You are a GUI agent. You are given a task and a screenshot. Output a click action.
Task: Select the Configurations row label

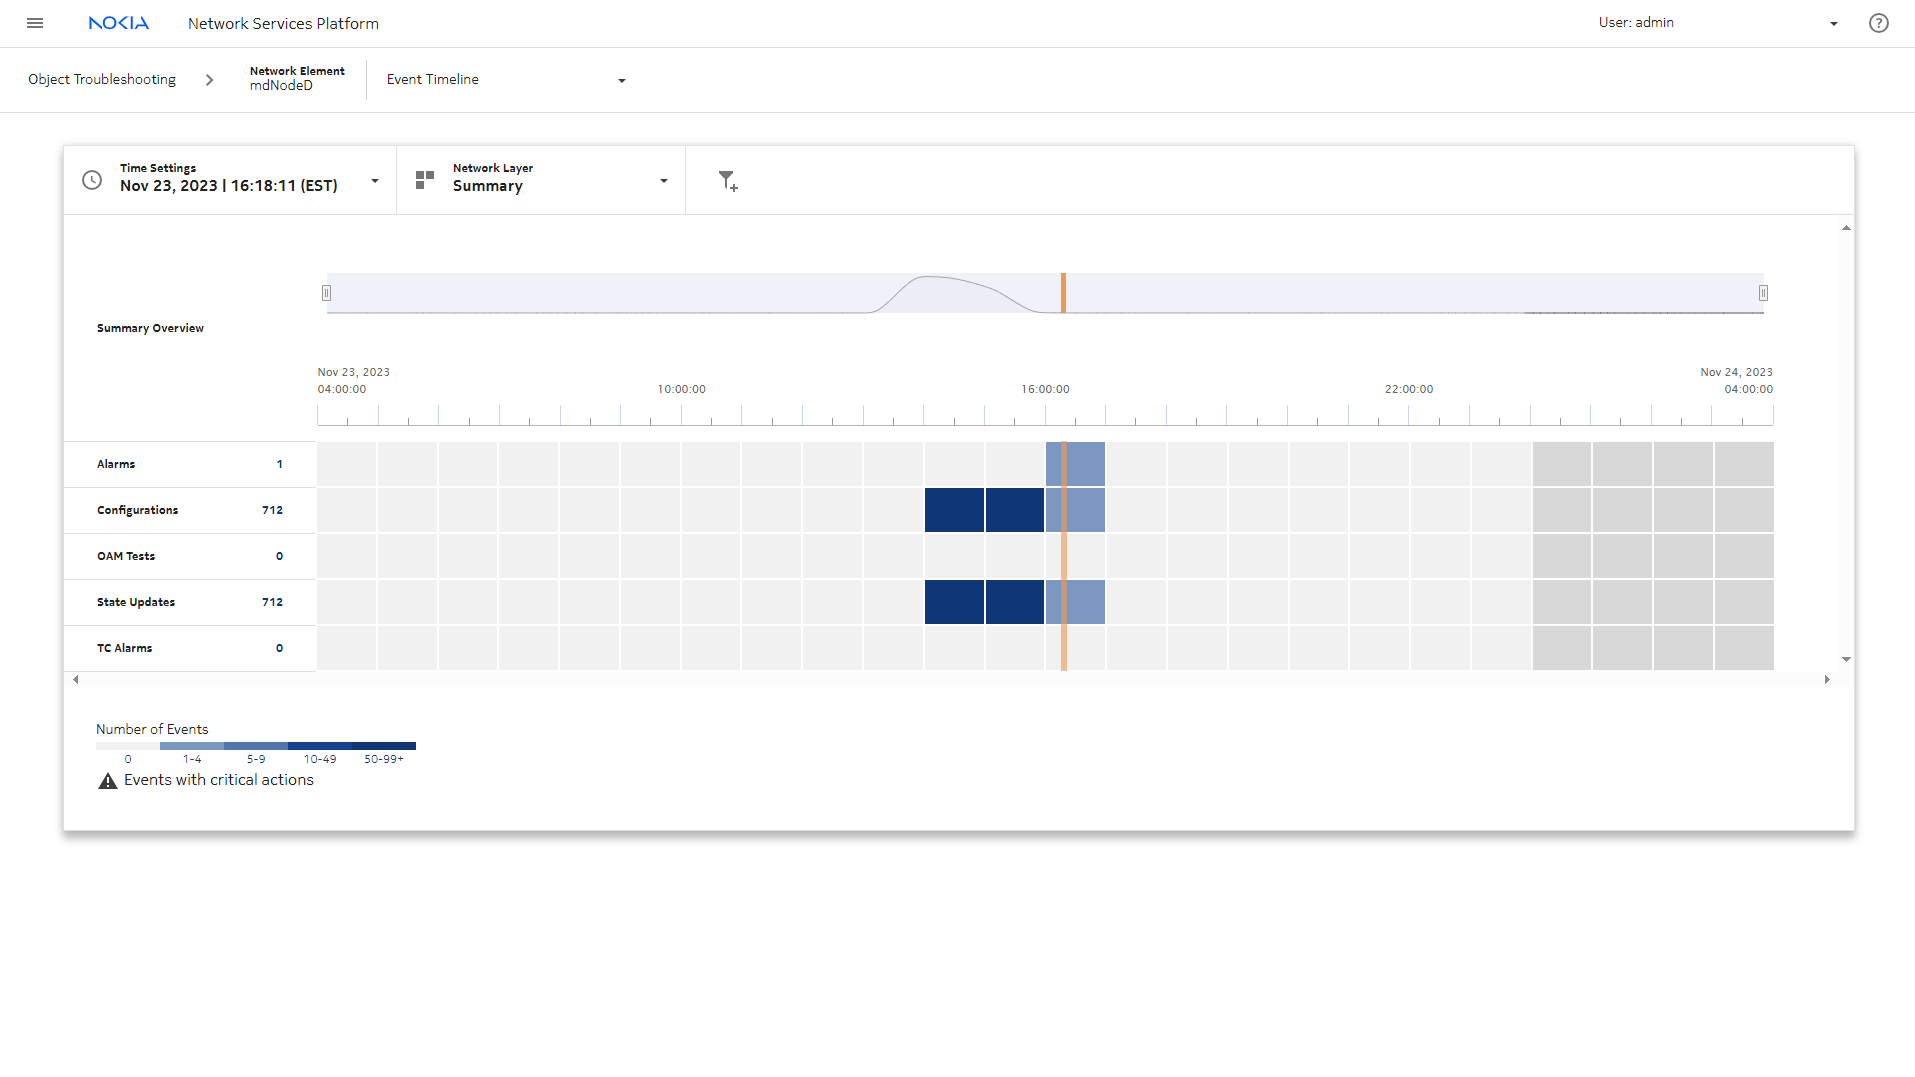[x=137, y=510]
